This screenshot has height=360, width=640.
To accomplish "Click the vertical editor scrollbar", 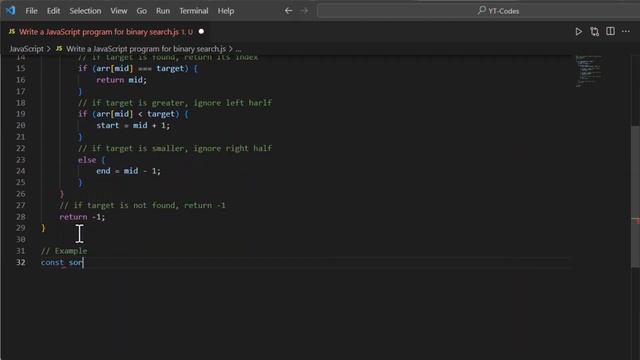I will (x=635, y=197).
